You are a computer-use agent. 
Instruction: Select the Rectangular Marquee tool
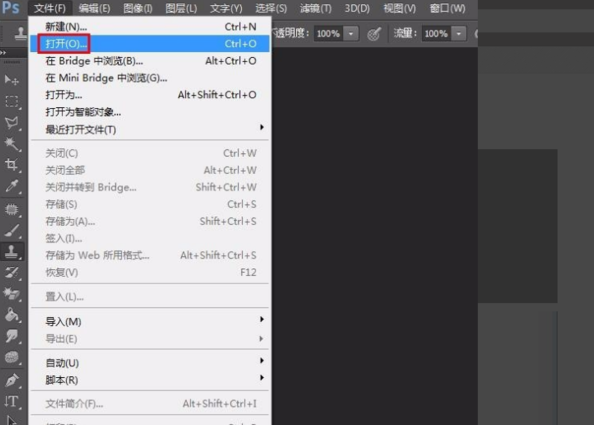12,102
